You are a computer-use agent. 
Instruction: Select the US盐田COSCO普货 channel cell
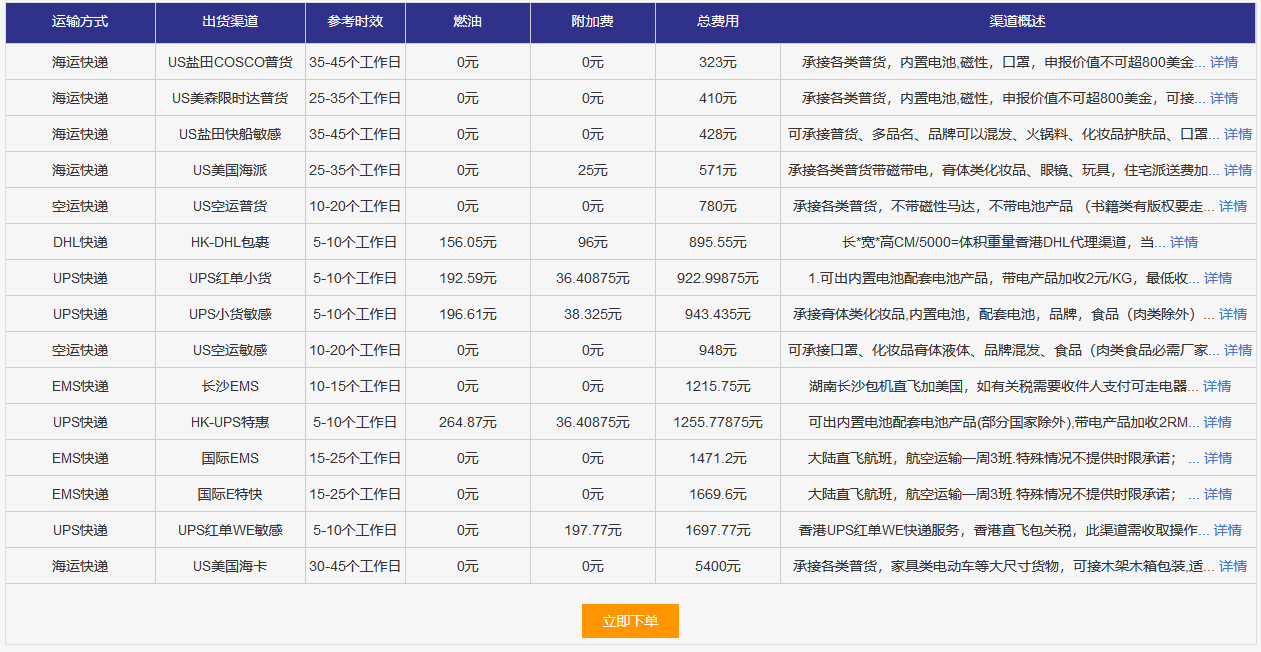(230, 62)
